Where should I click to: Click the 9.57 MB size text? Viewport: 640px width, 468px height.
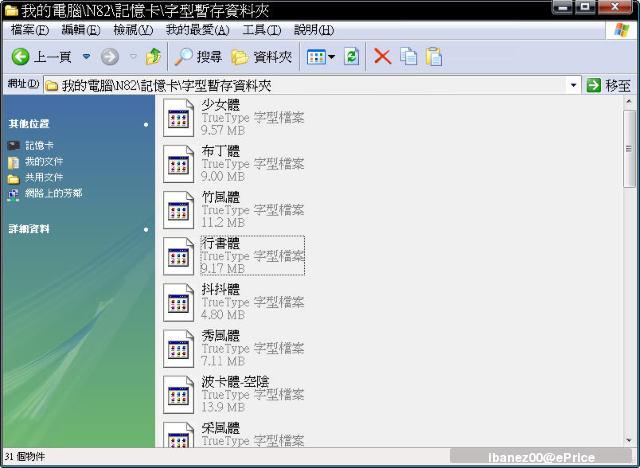(223, 131)
